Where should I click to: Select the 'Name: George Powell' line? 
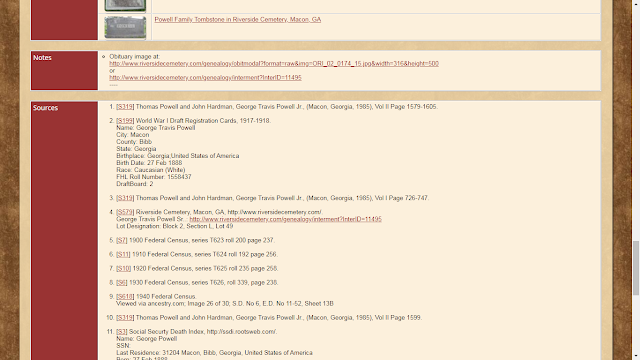pyautogui.click(x=147, y=339)
